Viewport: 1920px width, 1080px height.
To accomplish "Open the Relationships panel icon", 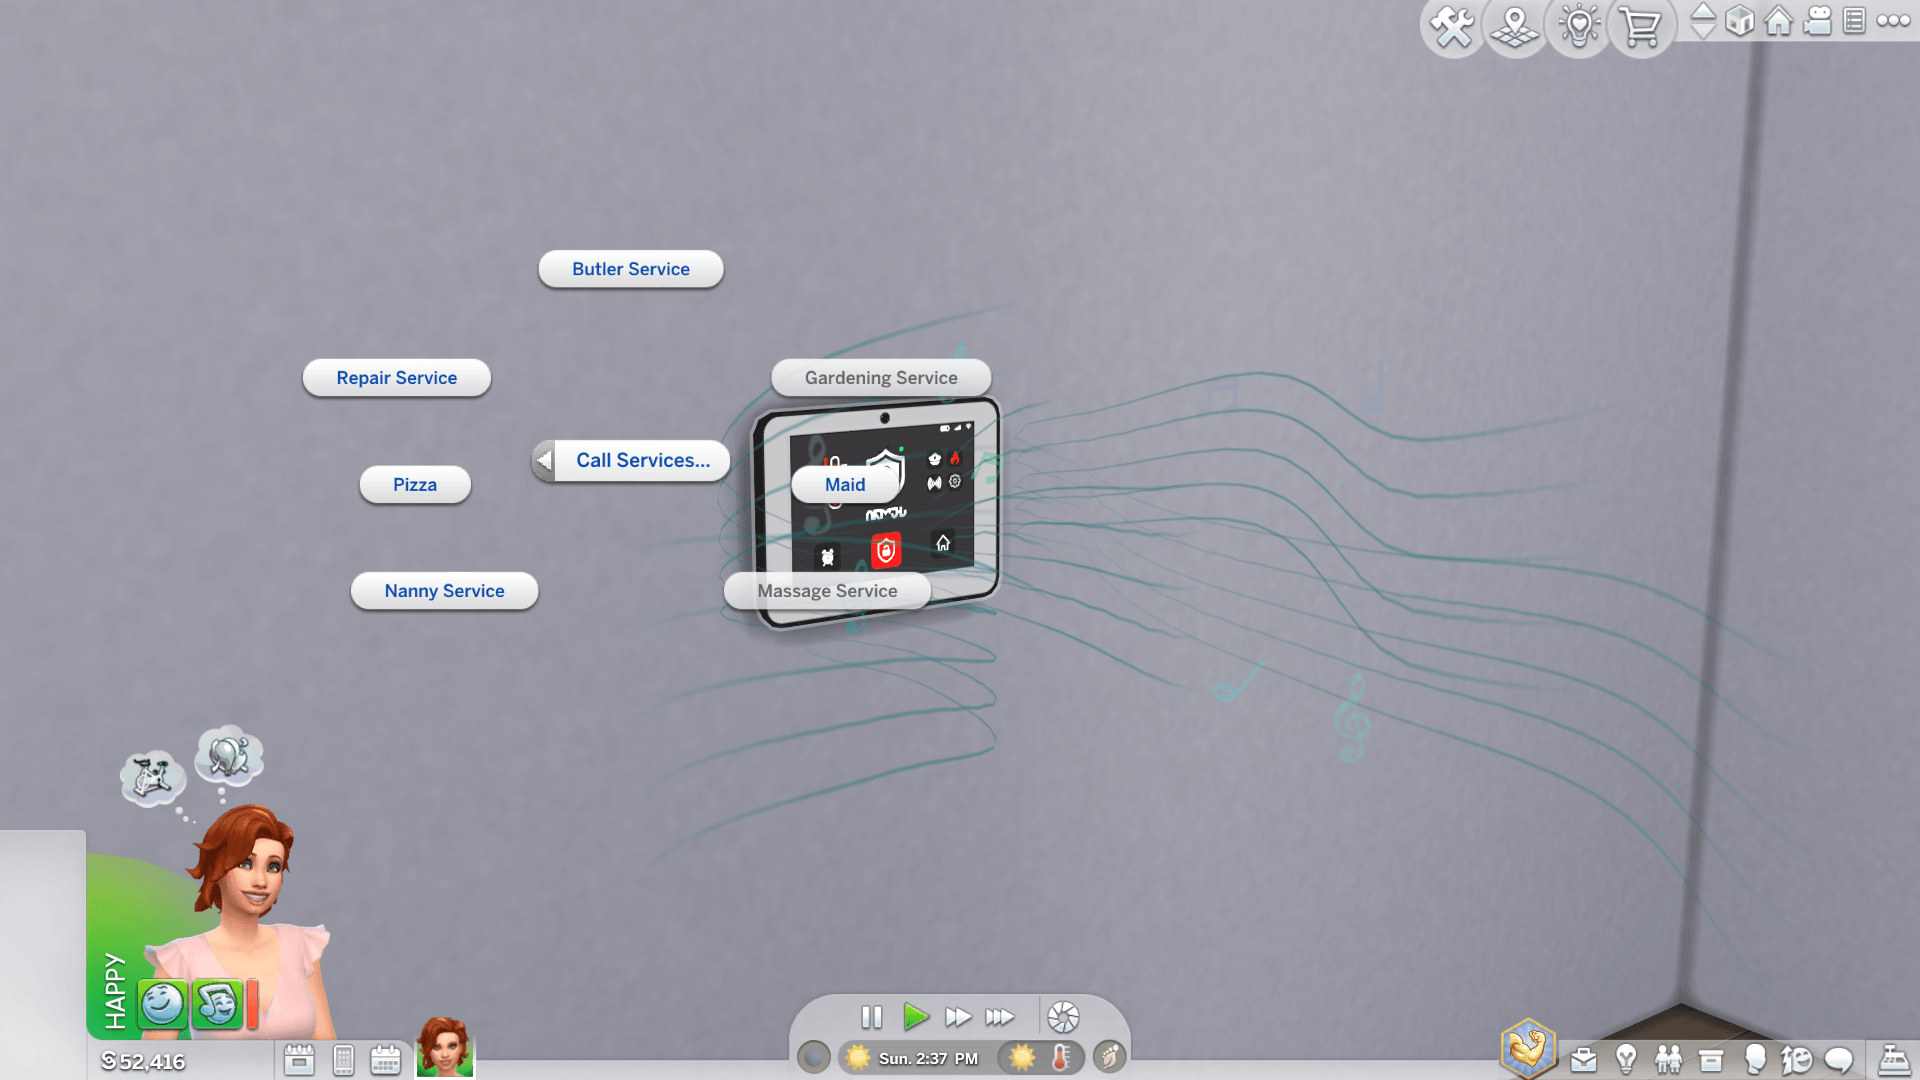I will 1668,1059.
